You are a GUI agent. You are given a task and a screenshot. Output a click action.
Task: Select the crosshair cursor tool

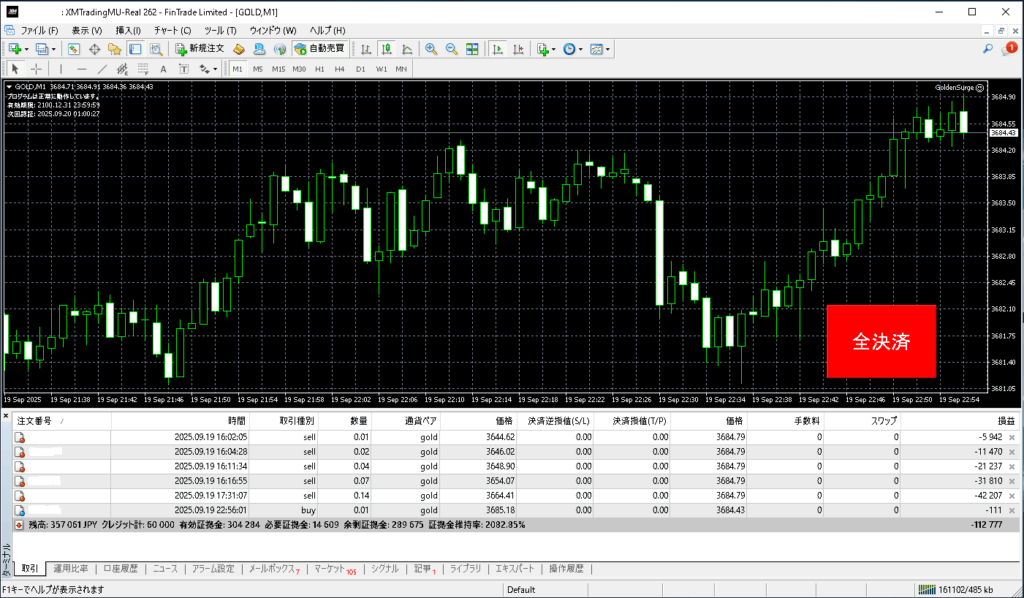point(37,69)
